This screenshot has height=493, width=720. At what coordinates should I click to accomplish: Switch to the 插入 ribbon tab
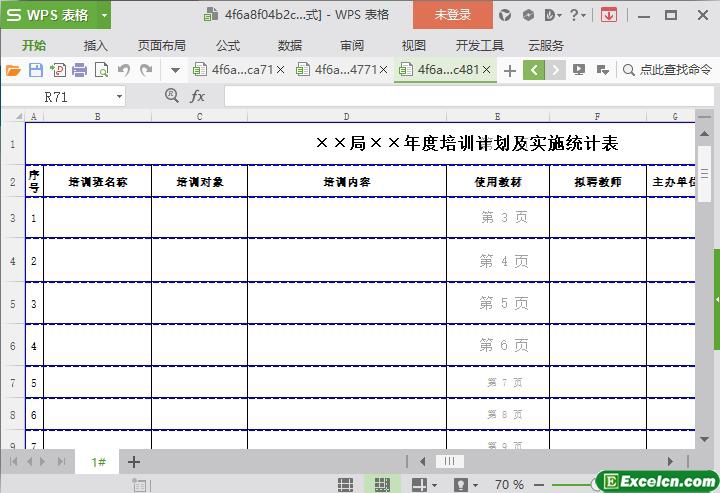point(96,45)
